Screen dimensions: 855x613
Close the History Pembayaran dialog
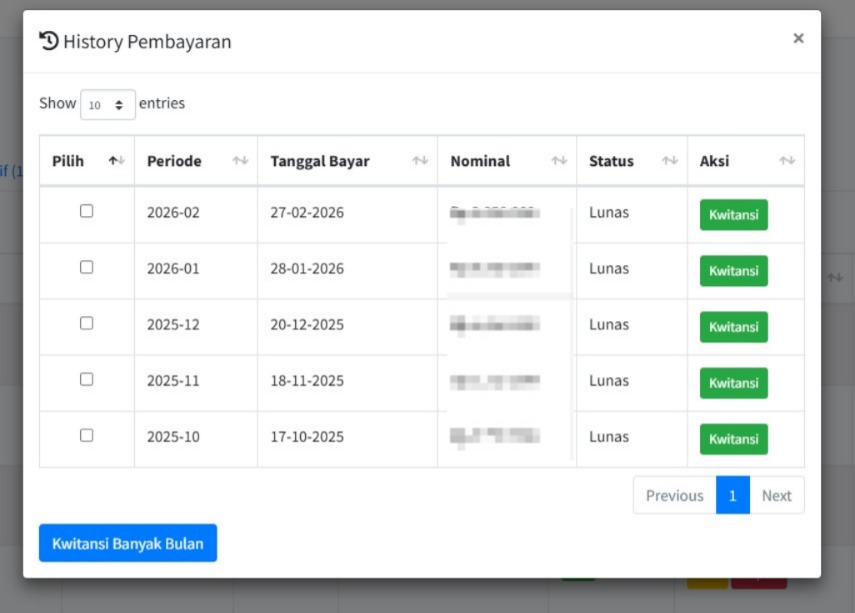(798, 38)
